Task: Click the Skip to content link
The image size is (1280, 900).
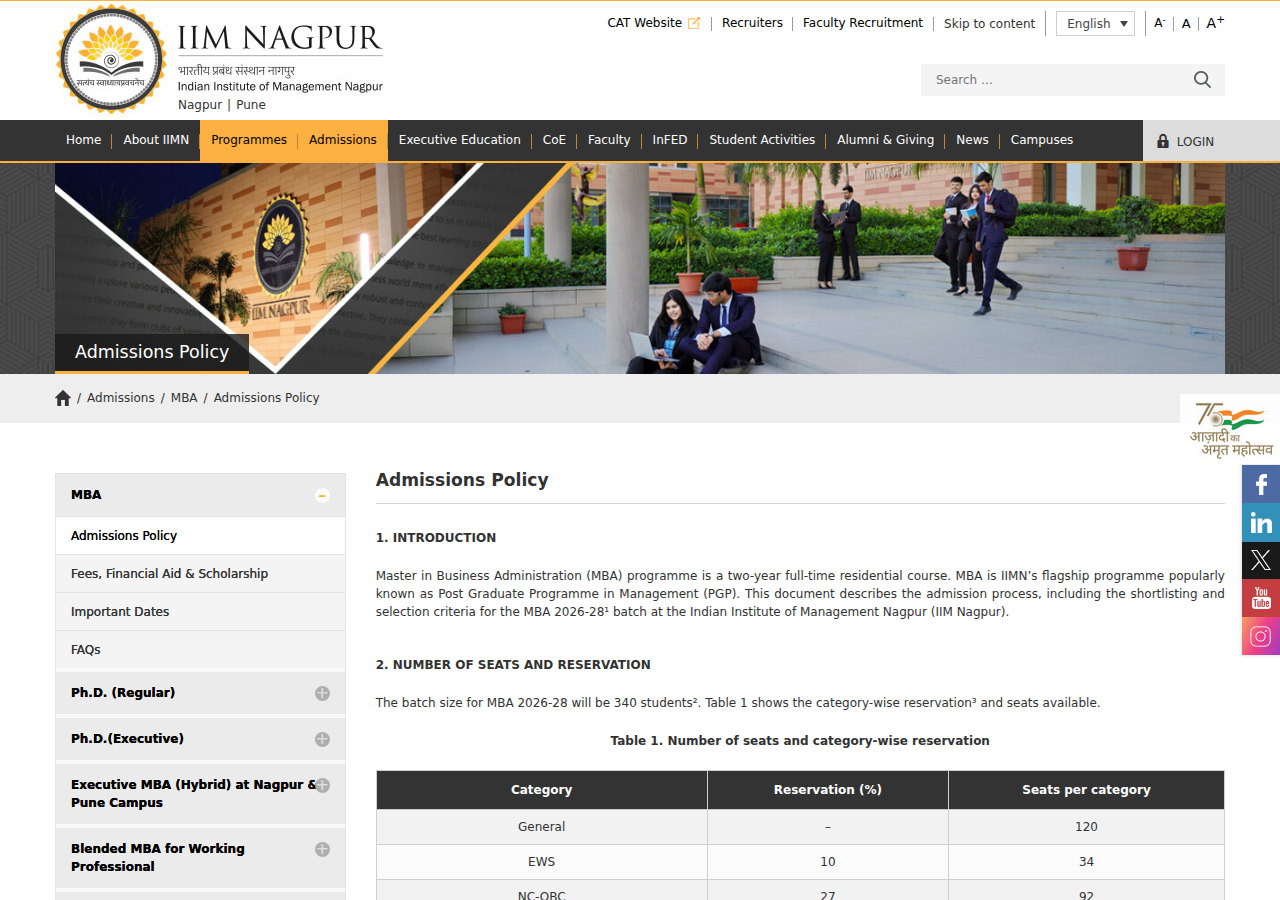Action: (989, 24)
